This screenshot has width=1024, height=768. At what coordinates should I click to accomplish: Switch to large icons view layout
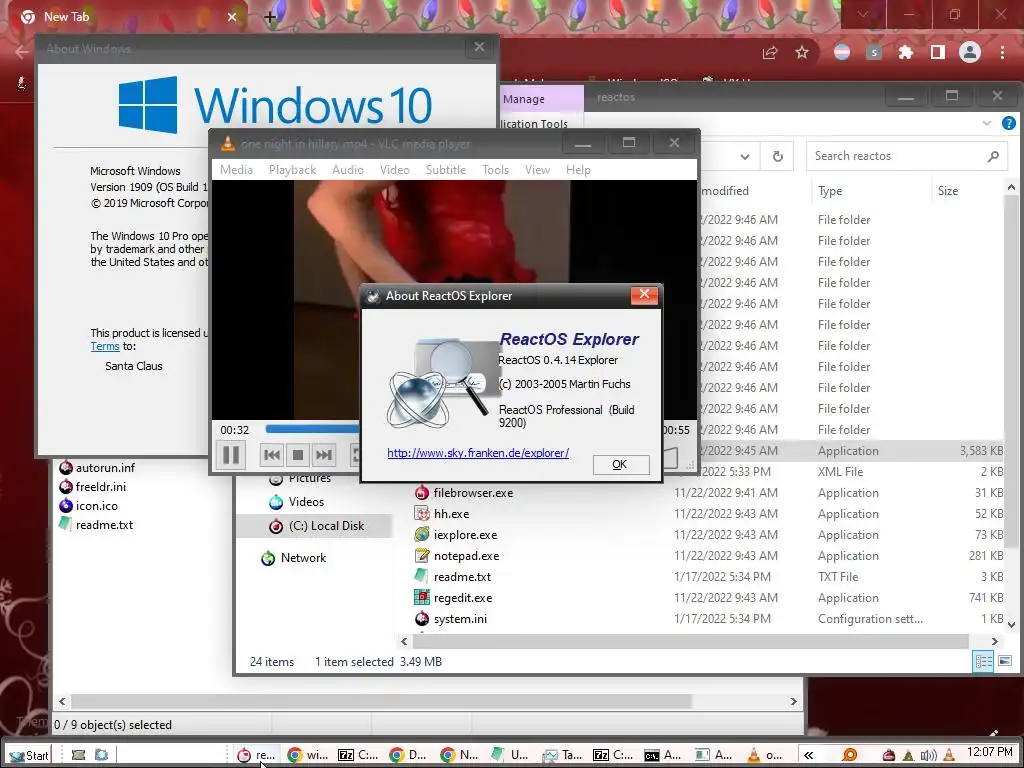(x=1005, y=661)
